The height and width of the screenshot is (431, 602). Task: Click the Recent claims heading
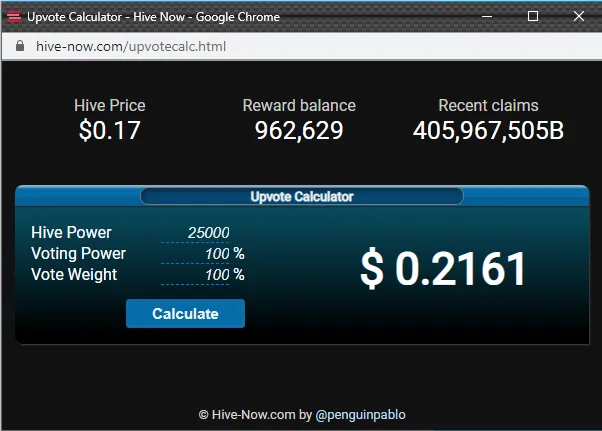click(x=488, y=106)
